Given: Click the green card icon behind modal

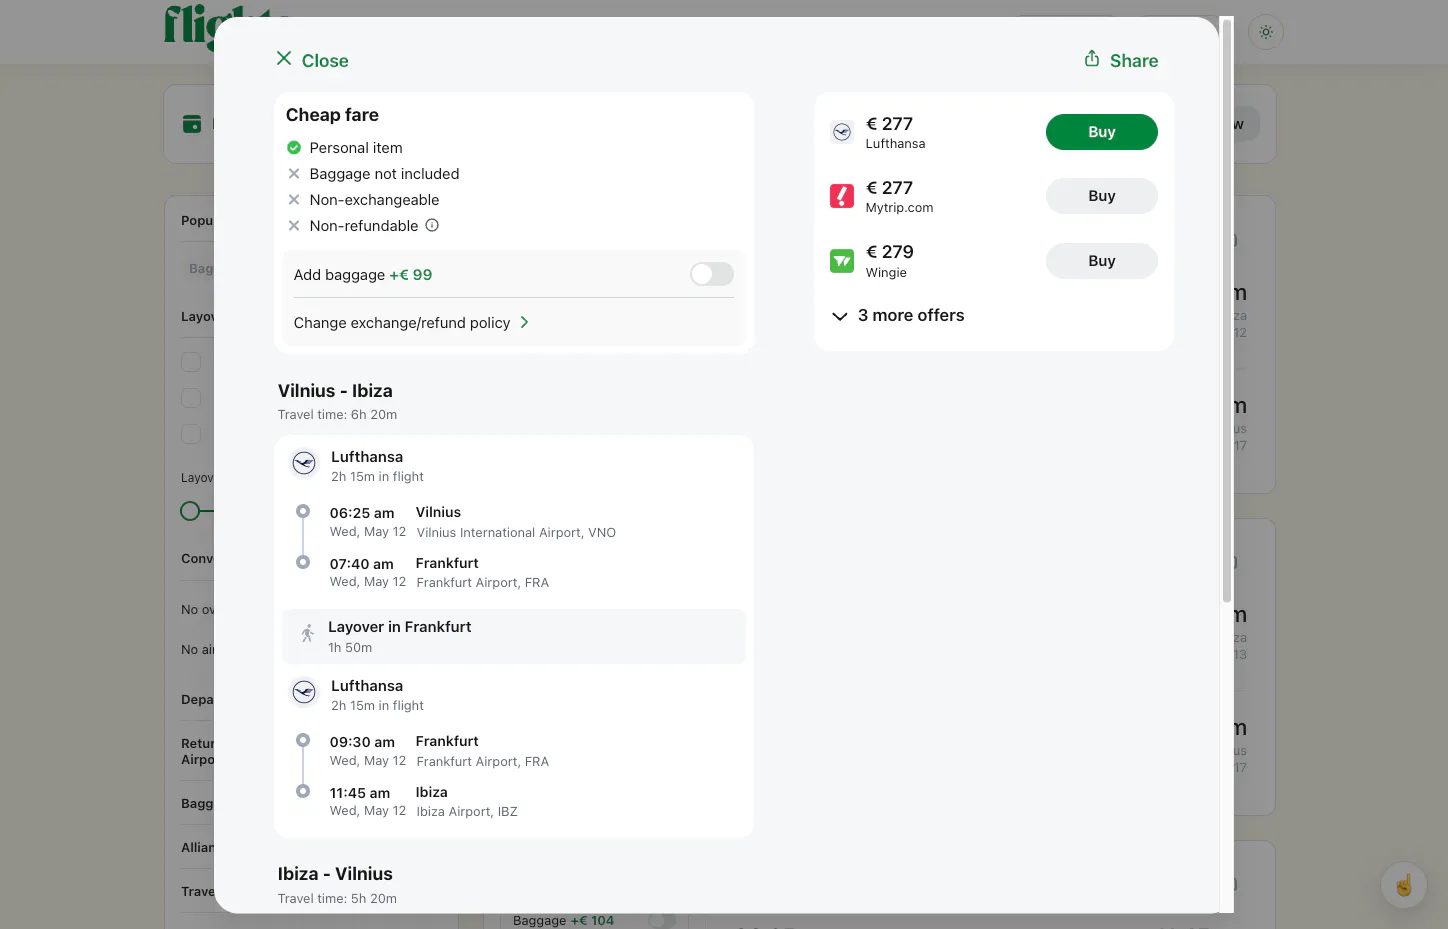Looking at the screenshot, I should tap(192, 124).
